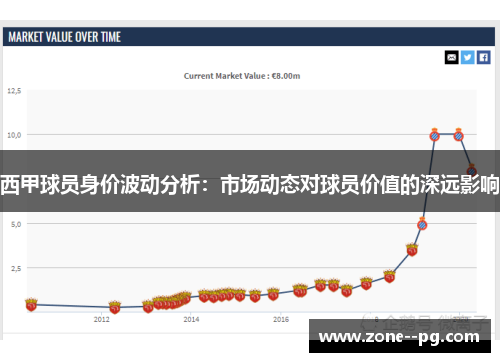Viewport: 500px width, 362px height.
Task: Select the blue-striped badge marker on the 5,0 line
Action: (422, 224)
